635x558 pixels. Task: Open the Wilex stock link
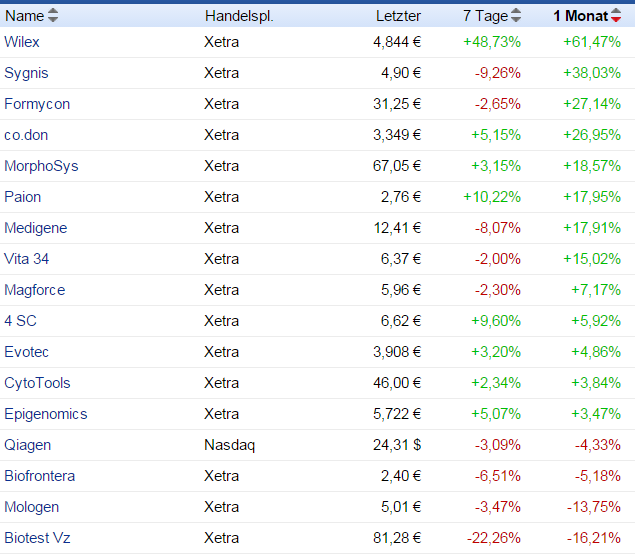click(x=22, y=42)
